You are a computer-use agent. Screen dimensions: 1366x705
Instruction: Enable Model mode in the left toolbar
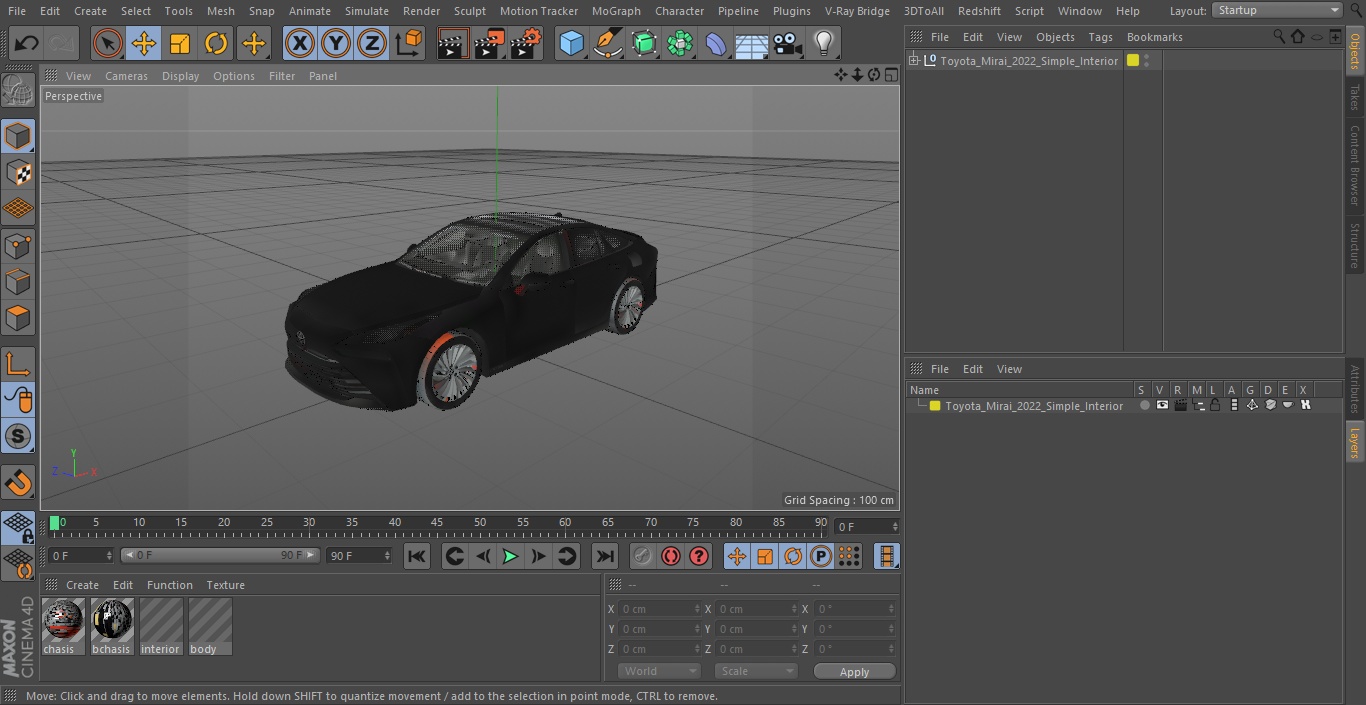pos(18,136)
